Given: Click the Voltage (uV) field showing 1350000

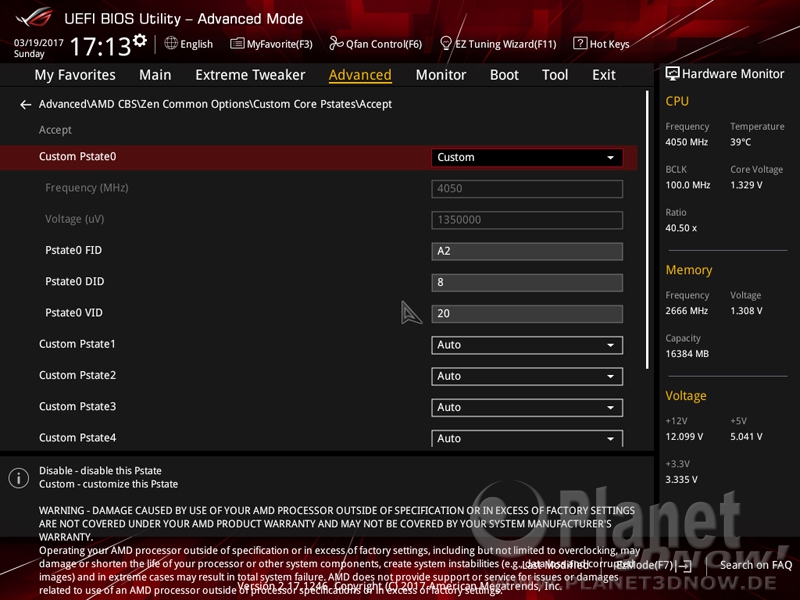Looking at the screenshot, I should click(x=527, y=220).
